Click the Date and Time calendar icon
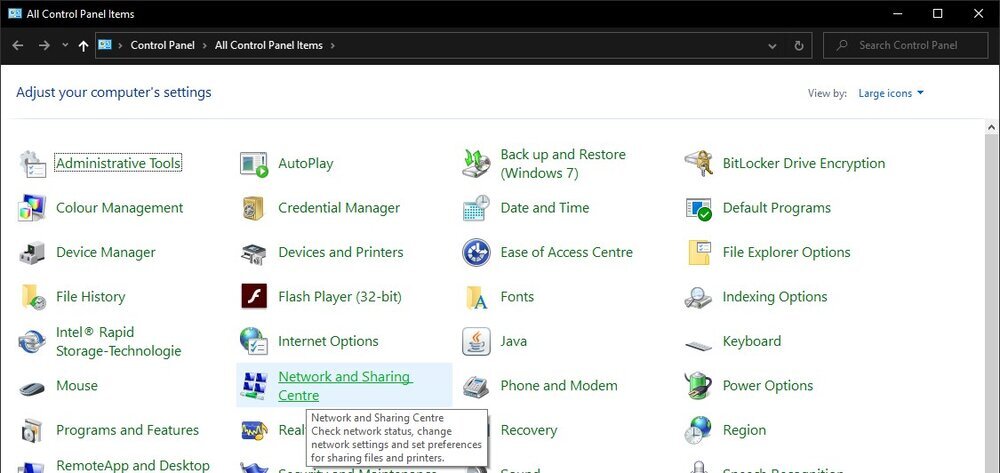Viewport: 1000px width, 473px height. [x=476, y=208]
